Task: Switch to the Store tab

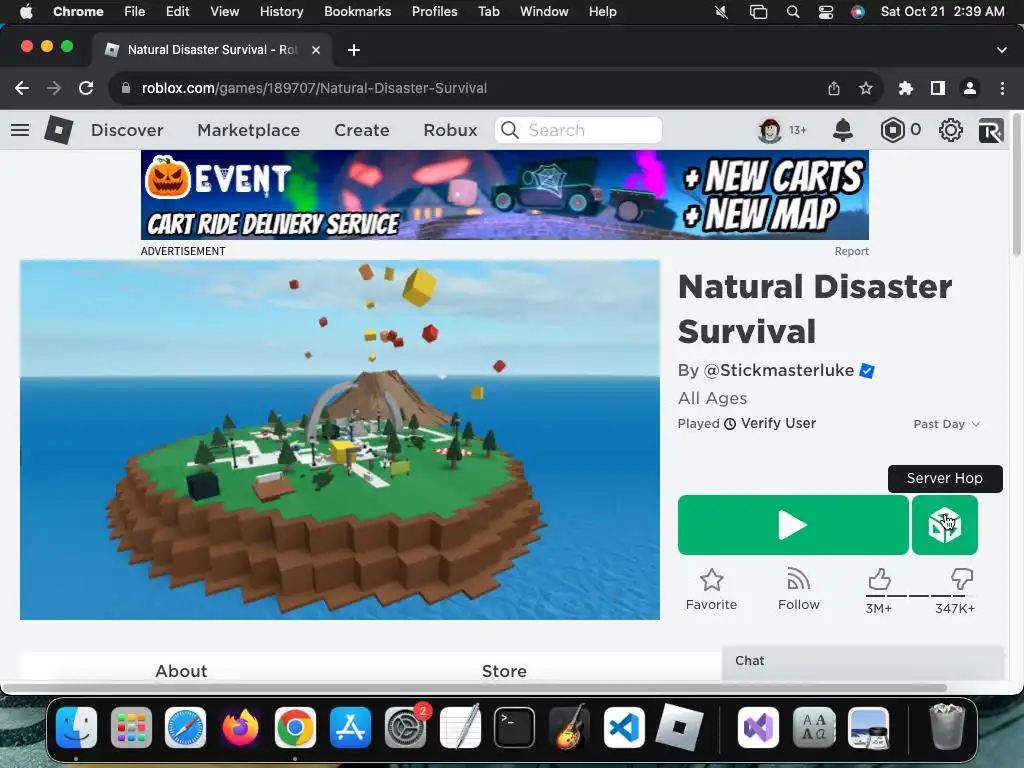Action: [x=504, y=671]
